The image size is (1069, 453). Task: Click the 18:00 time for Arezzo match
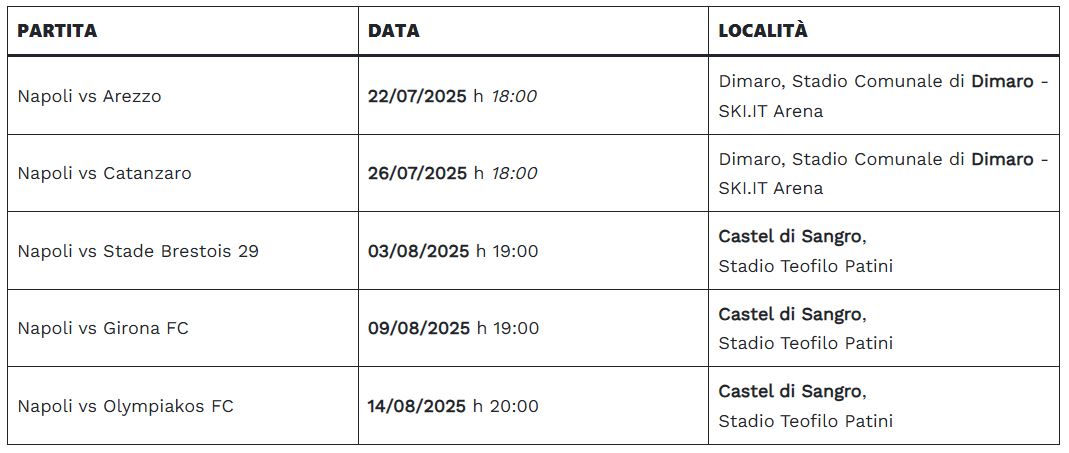pyautogui.click(x=514, y=97)
